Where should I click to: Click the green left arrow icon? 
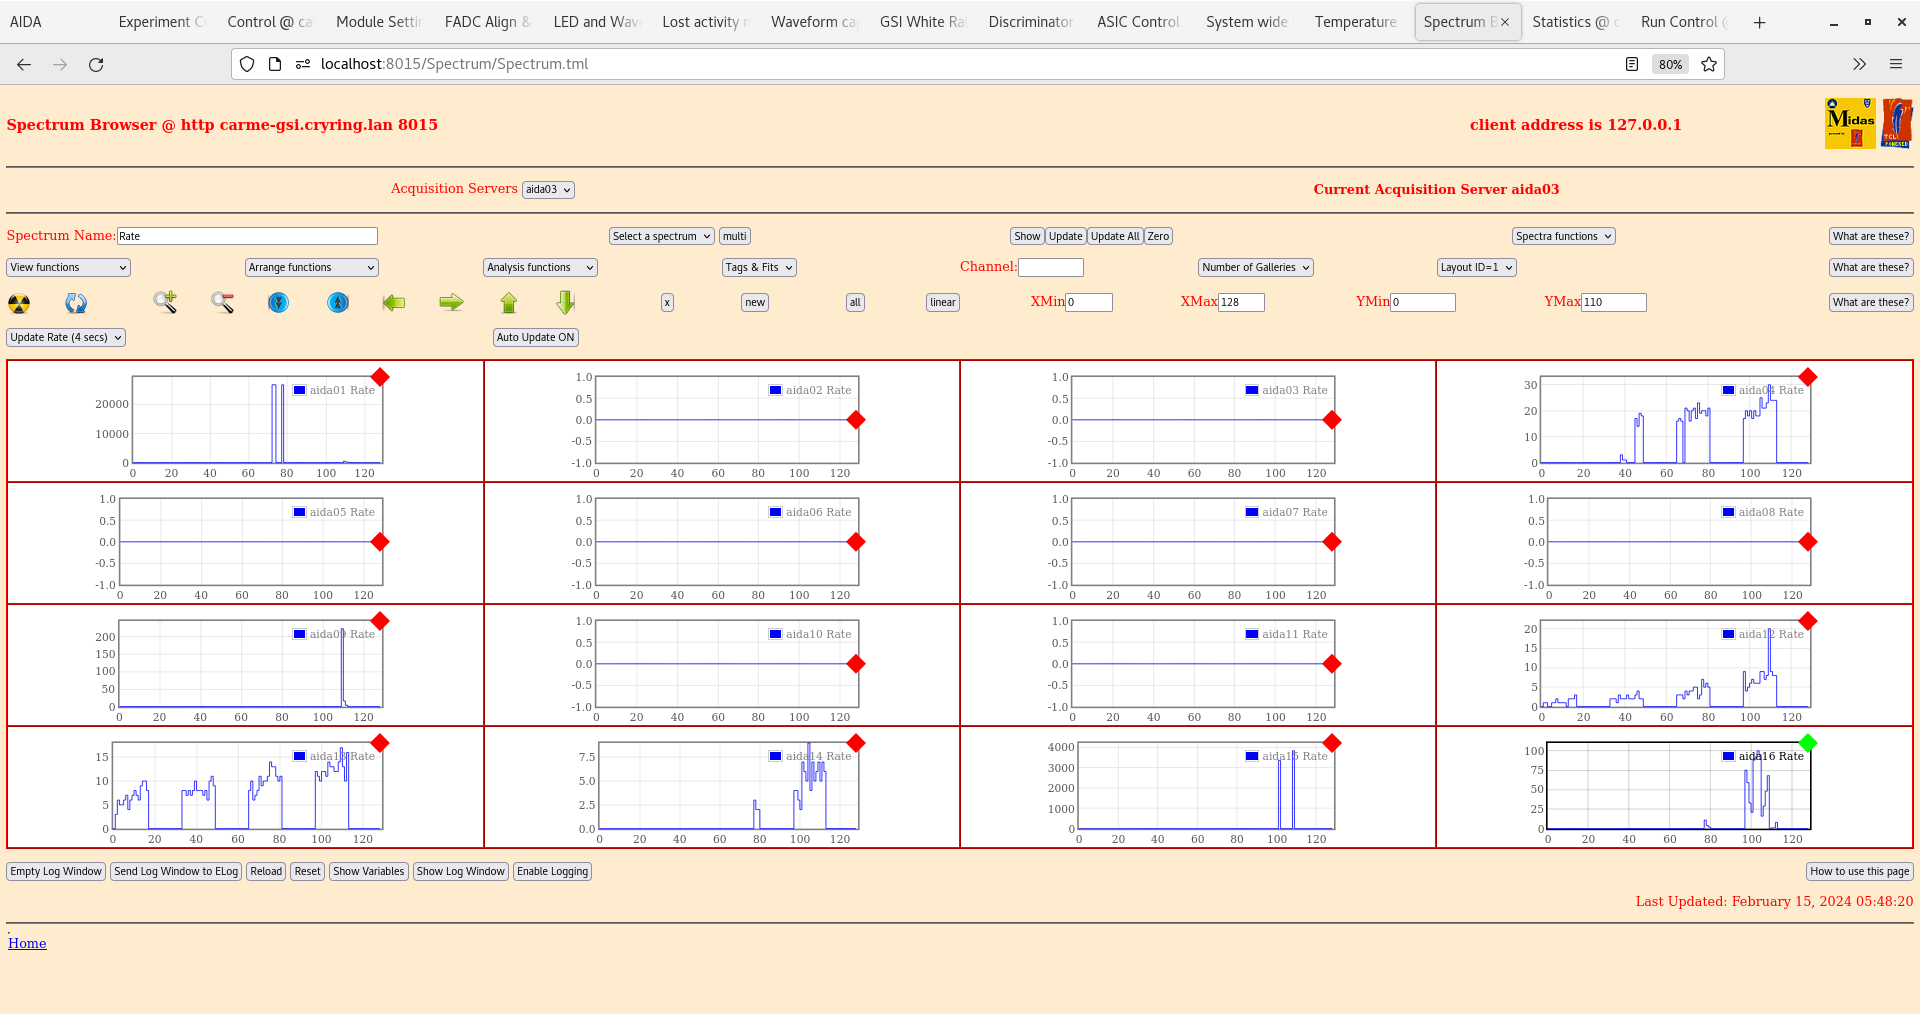394,302
